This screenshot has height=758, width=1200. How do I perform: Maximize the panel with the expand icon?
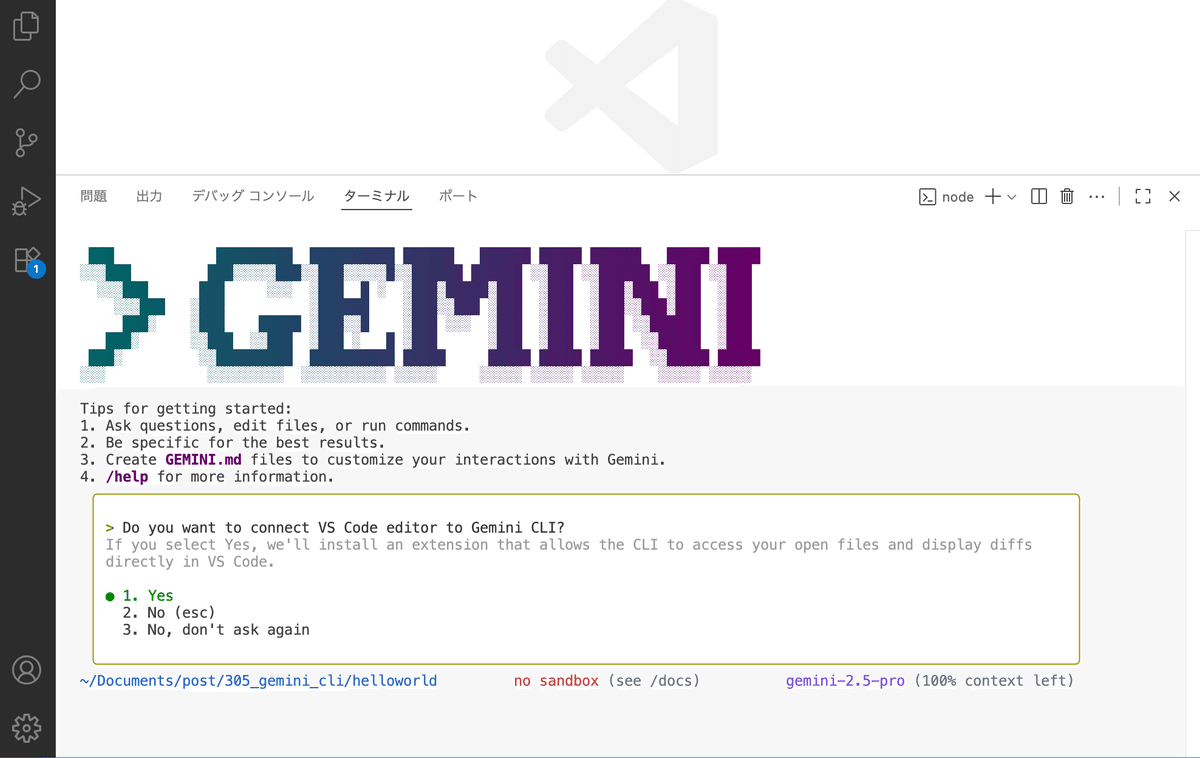(x=1142, y=196)
